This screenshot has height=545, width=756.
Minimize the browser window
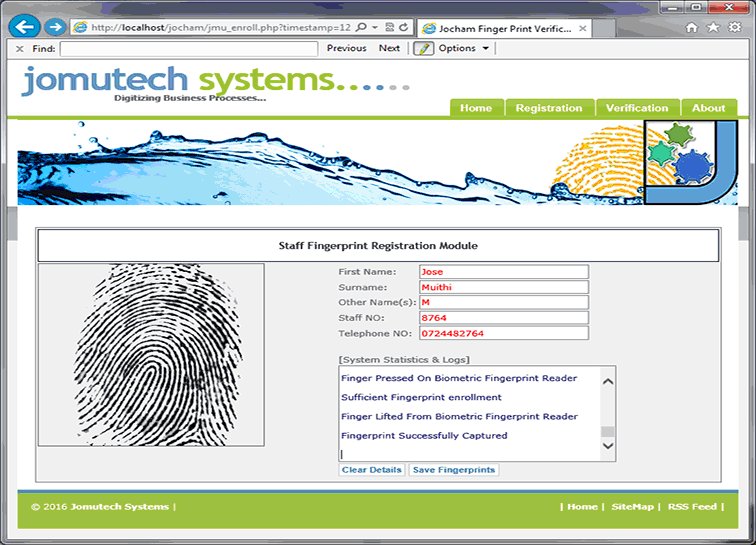672,7
